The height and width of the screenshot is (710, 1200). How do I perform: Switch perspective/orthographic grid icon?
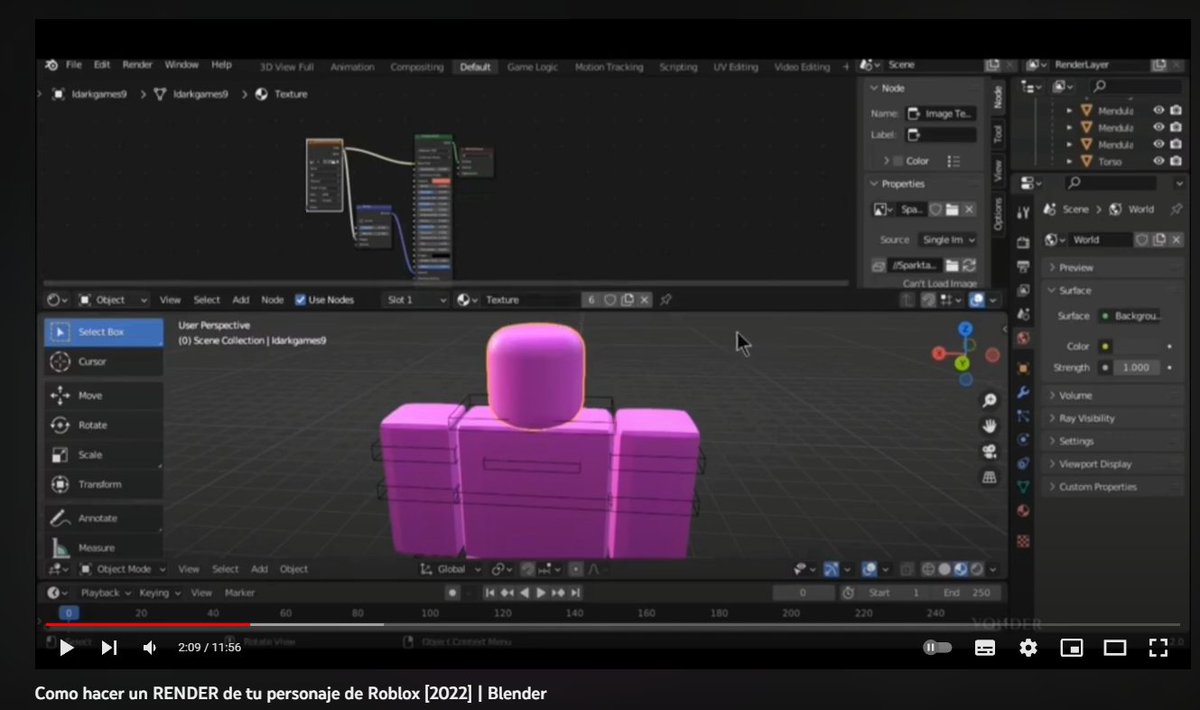989,478
